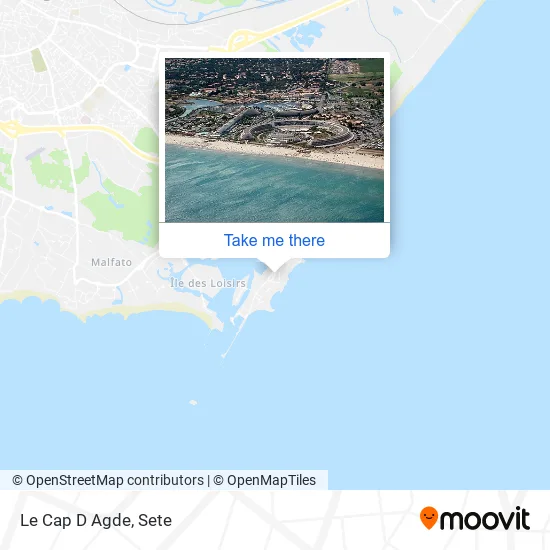Viewport: 550px width, 550px height.
Task: Click the small islet in the sea
Action: tap(193, 402)
